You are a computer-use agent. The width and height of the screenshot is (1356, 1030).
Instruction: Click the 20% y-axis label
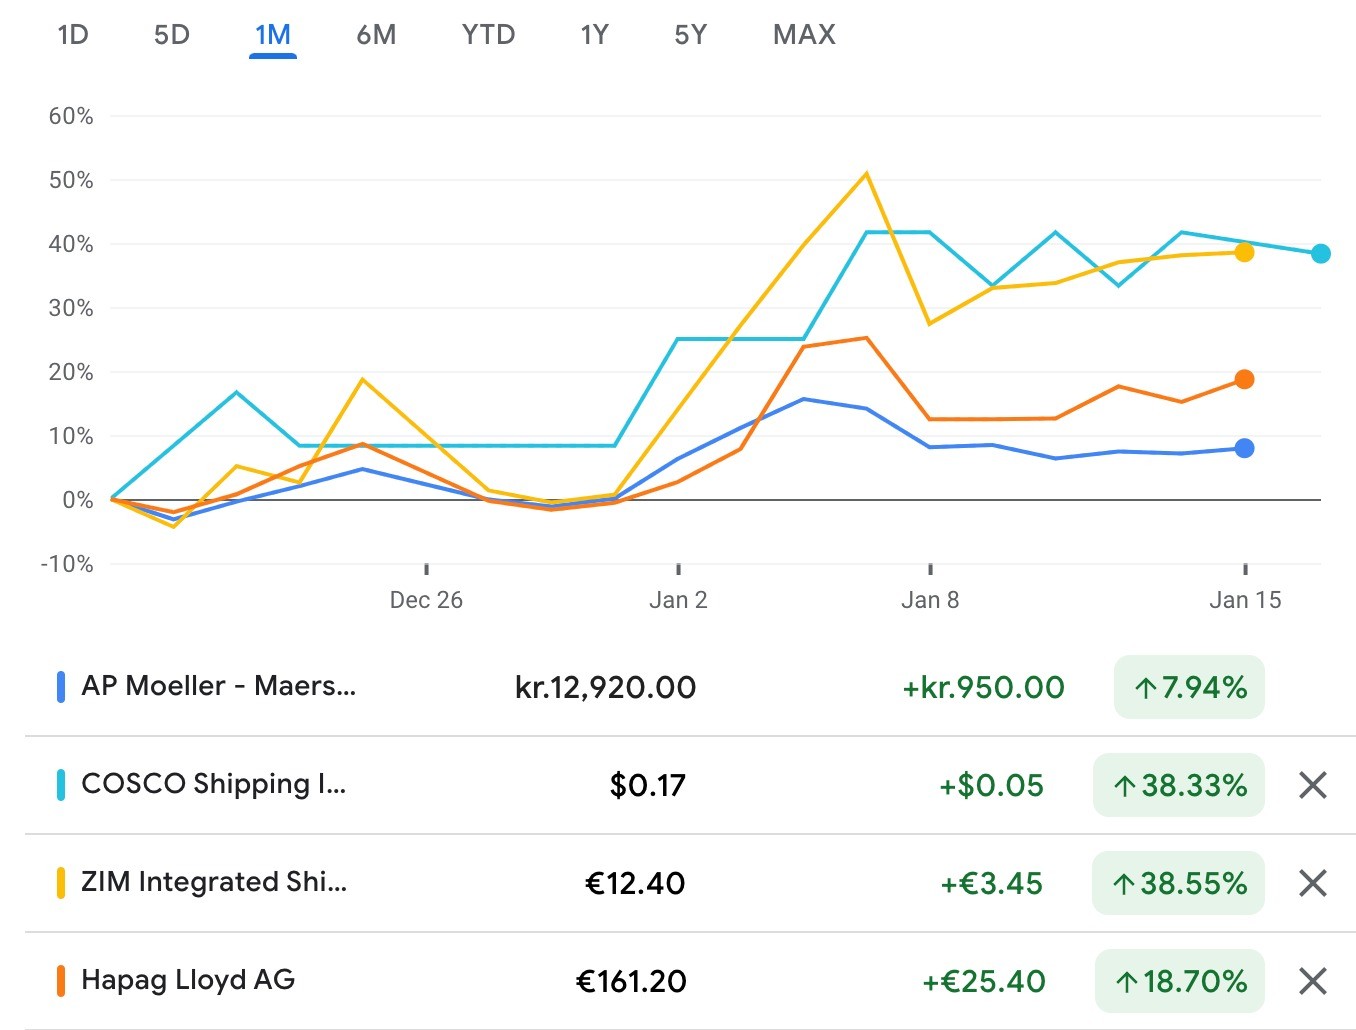coord(71,372)
